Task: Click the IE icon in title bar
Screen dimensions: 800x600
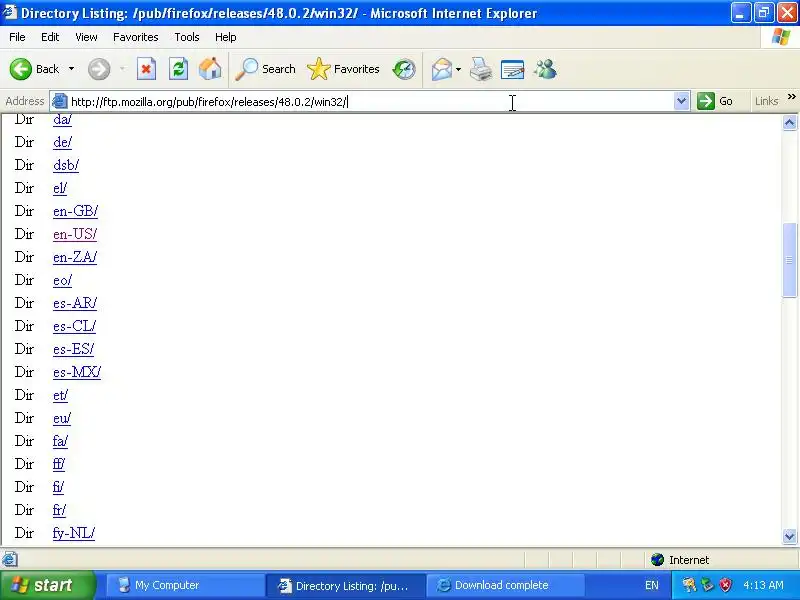Action: click(x=10, y=12)
